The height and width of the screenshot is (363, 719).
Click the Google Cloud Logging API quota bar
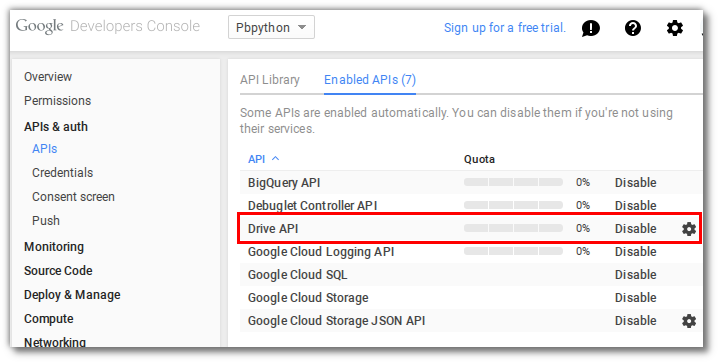pyautogui.click(x=513, y=251)
